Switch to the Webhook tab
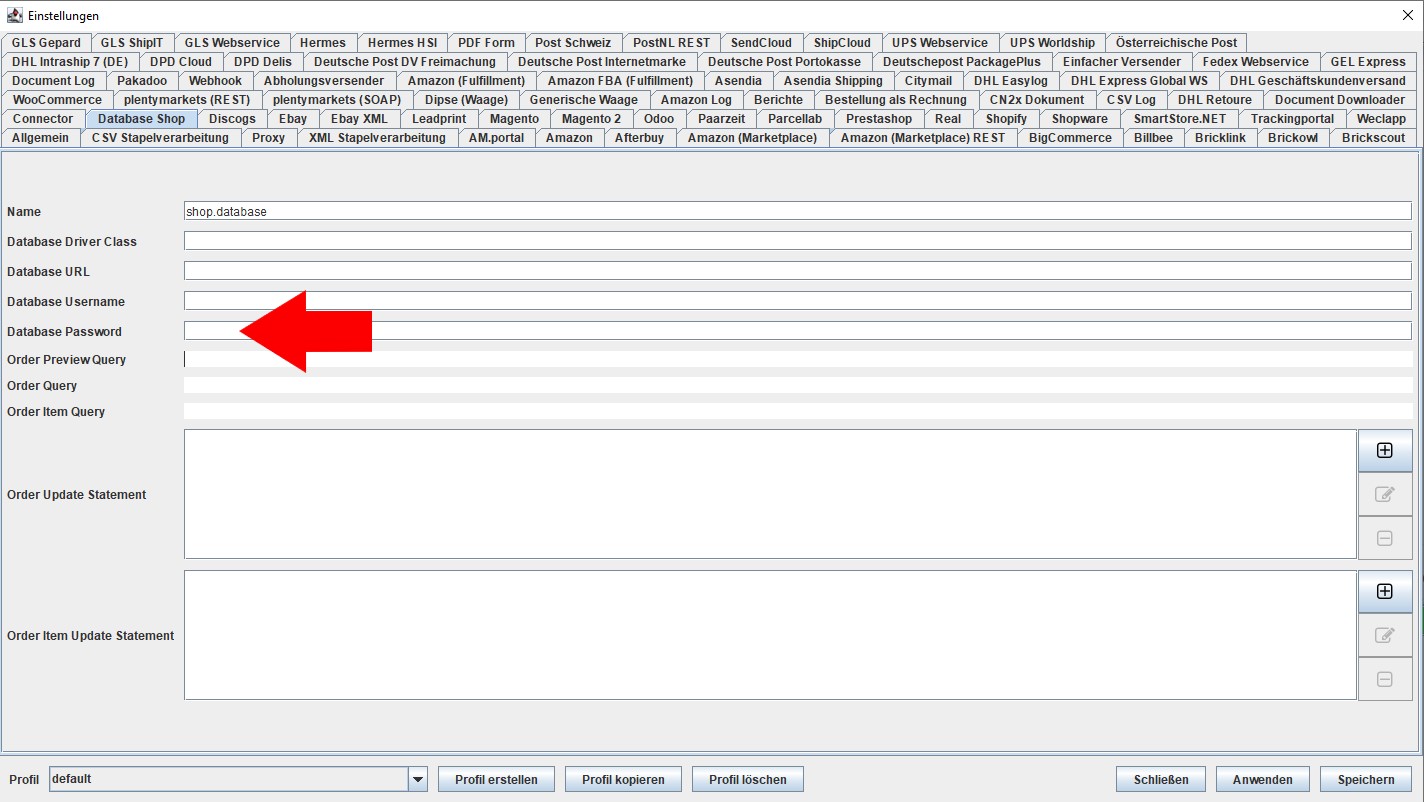 click(215, 81)
